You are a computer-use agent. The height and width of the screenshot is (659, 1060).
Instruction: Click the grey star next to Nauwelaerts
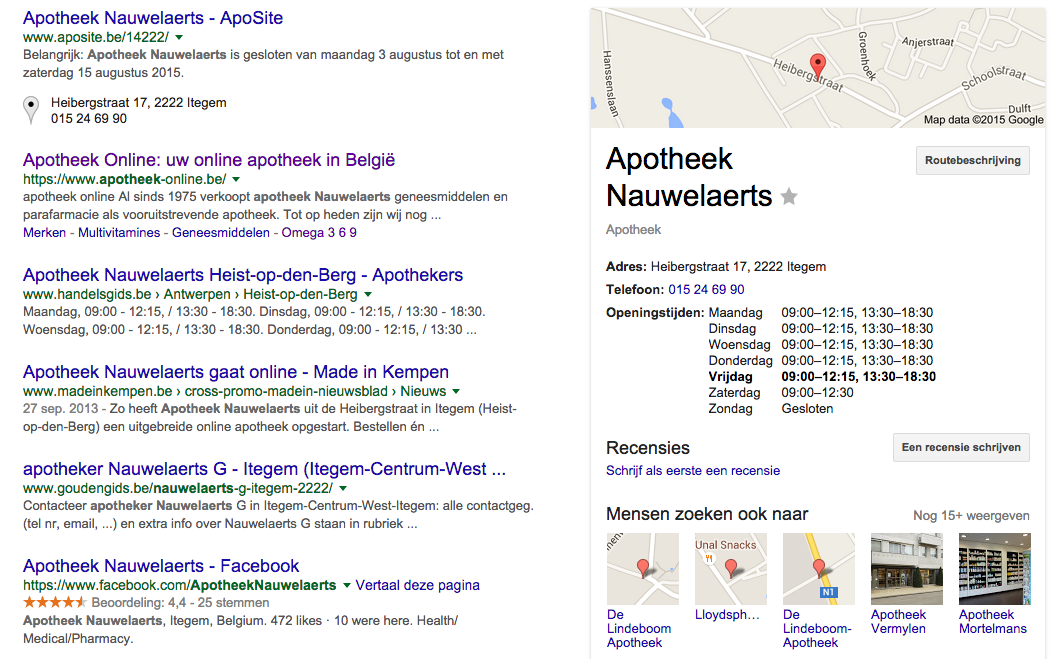pyautogui.click(x=789, y=197)
